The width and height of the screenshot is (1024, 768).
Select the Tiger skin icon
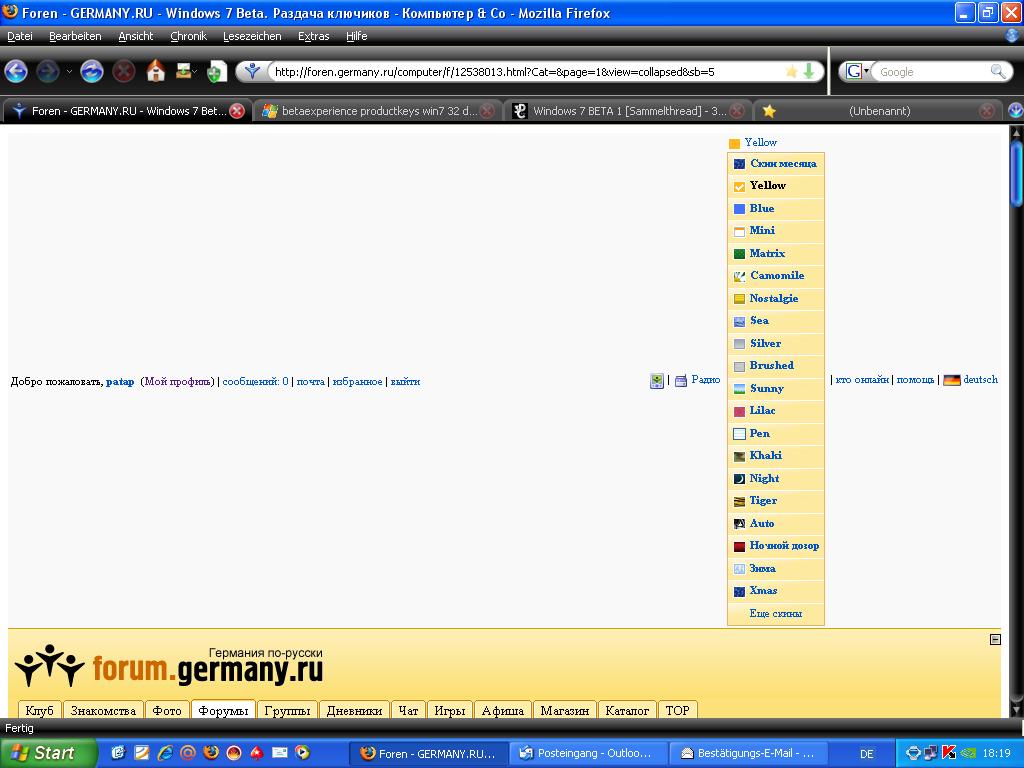click(739, 502)
